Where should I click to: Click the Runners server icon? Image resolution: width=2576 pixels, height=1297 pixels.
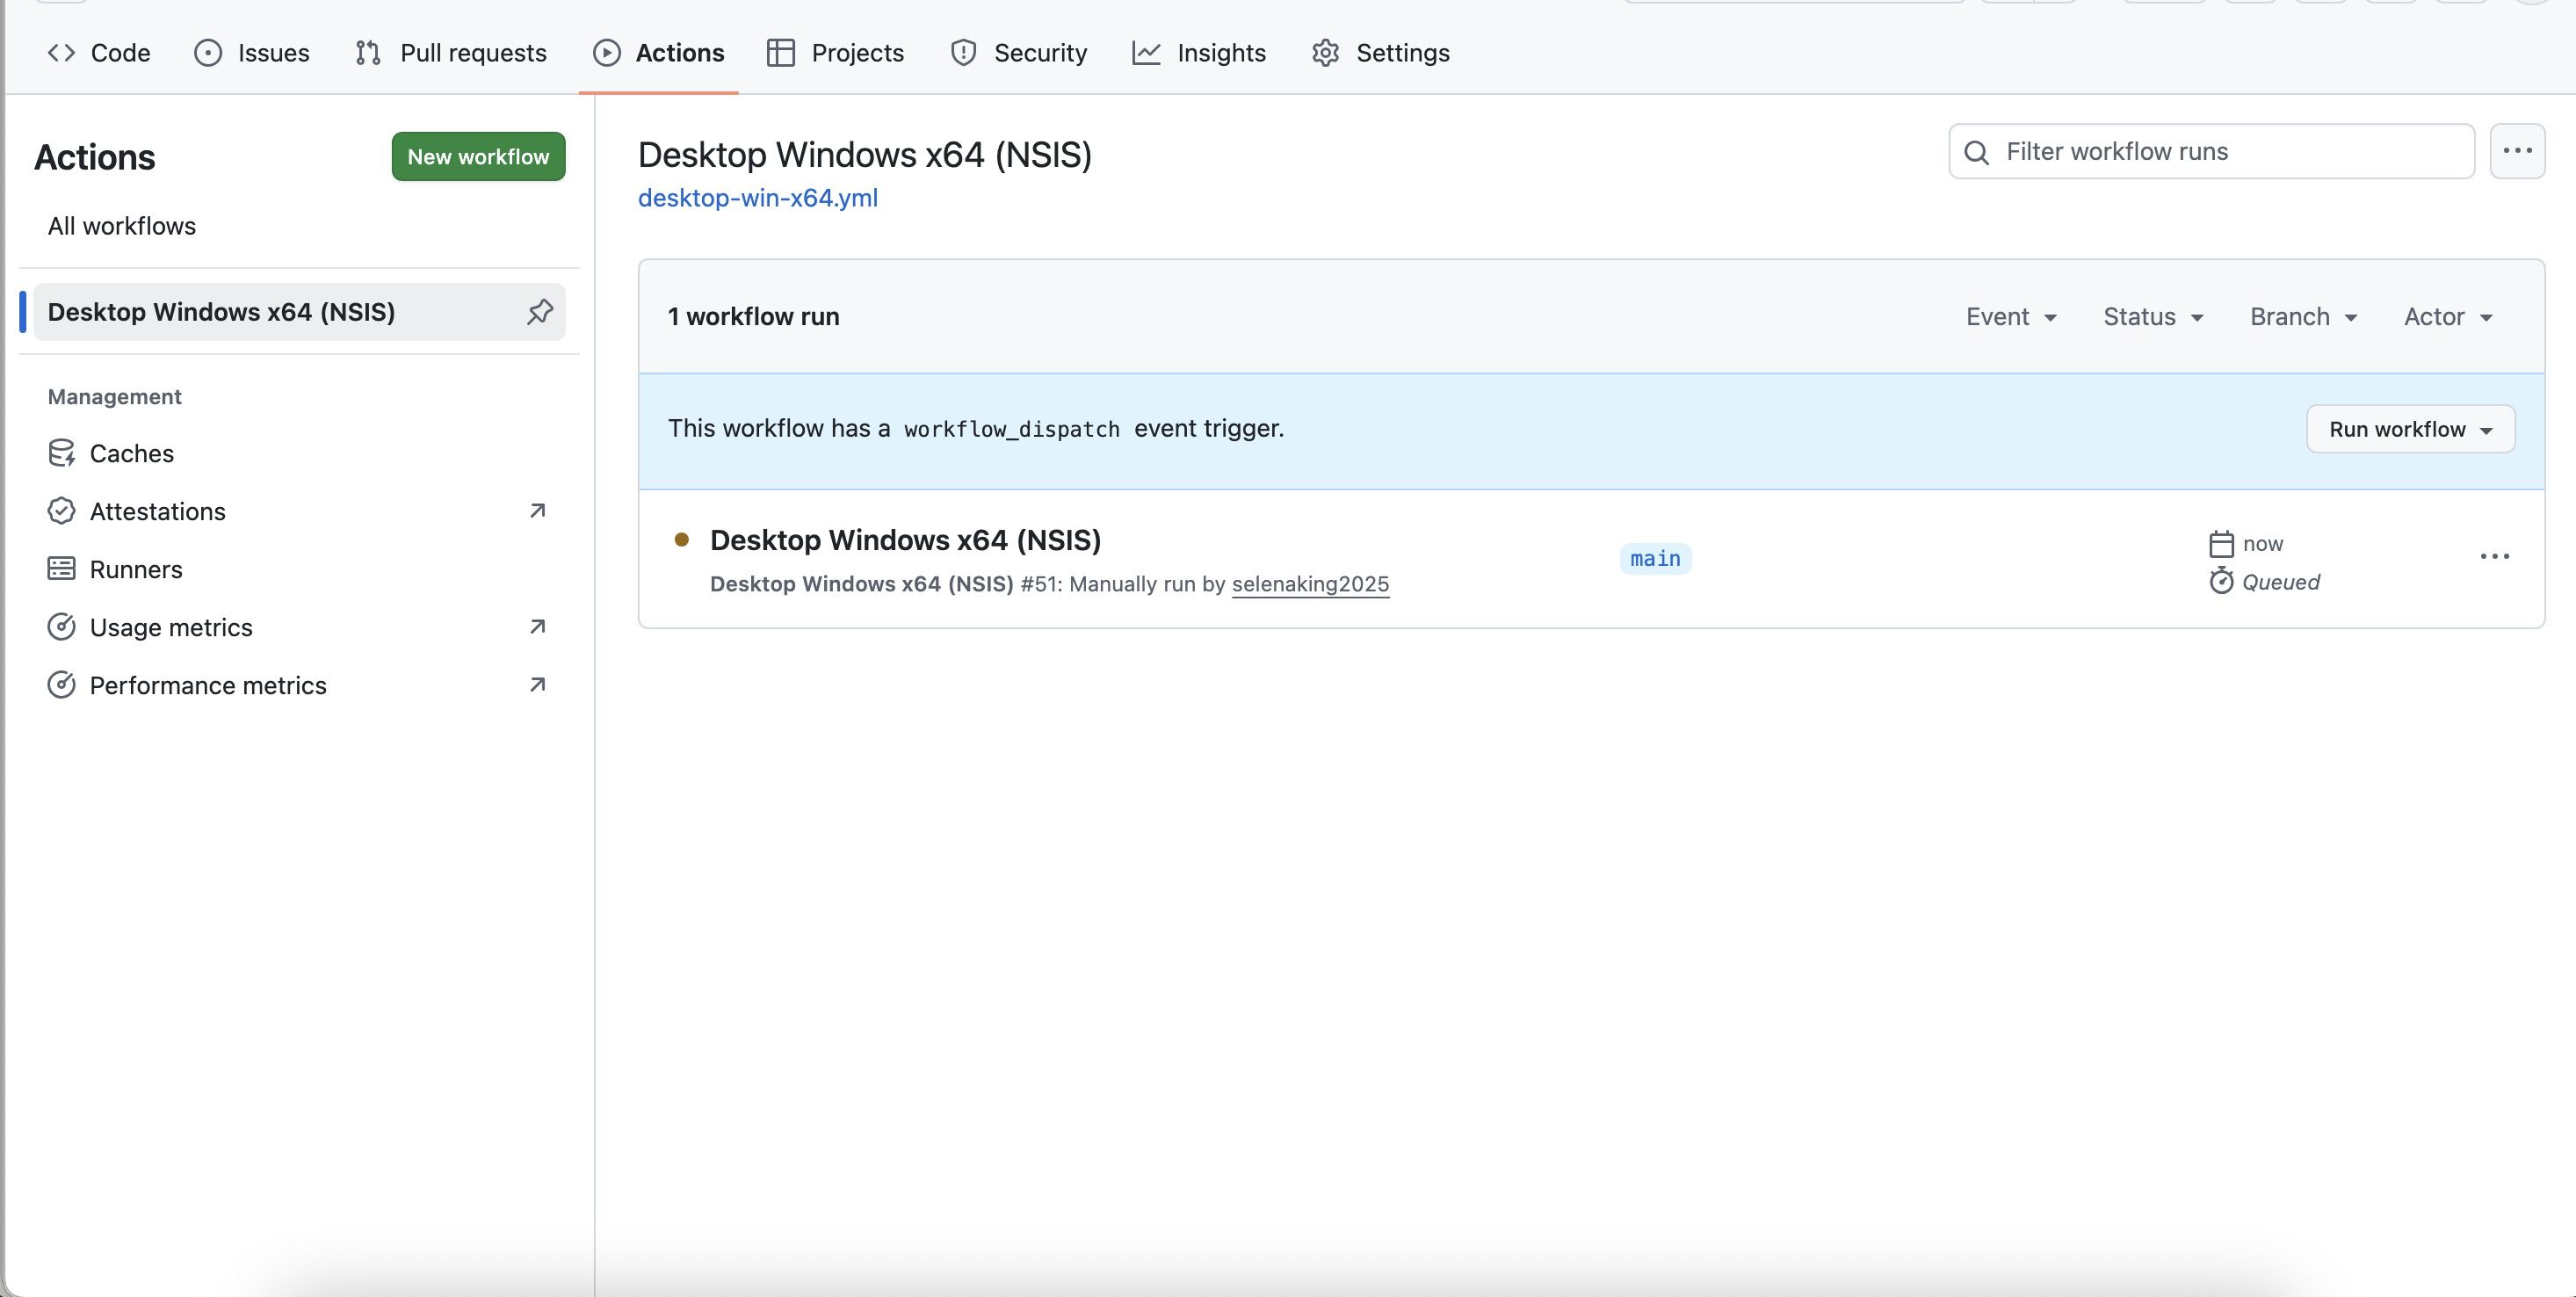(x=62, y=569)
